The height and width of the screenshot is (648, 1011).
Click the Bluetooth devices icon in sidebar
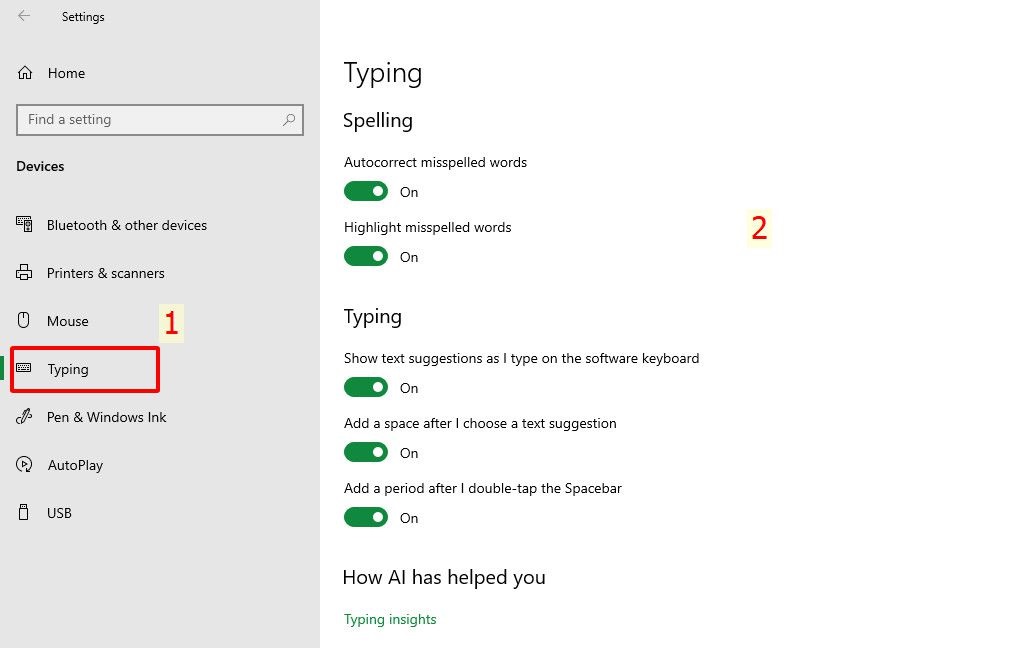click(25, 225)
